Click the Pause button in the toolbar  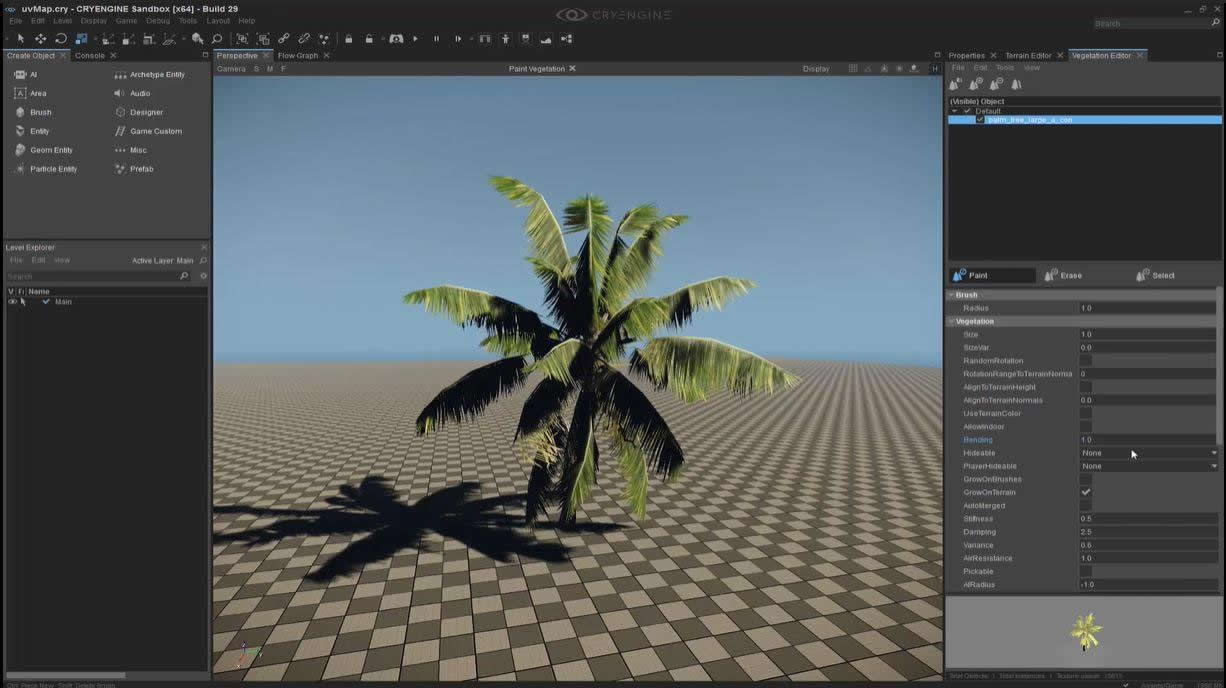(436, 39)
